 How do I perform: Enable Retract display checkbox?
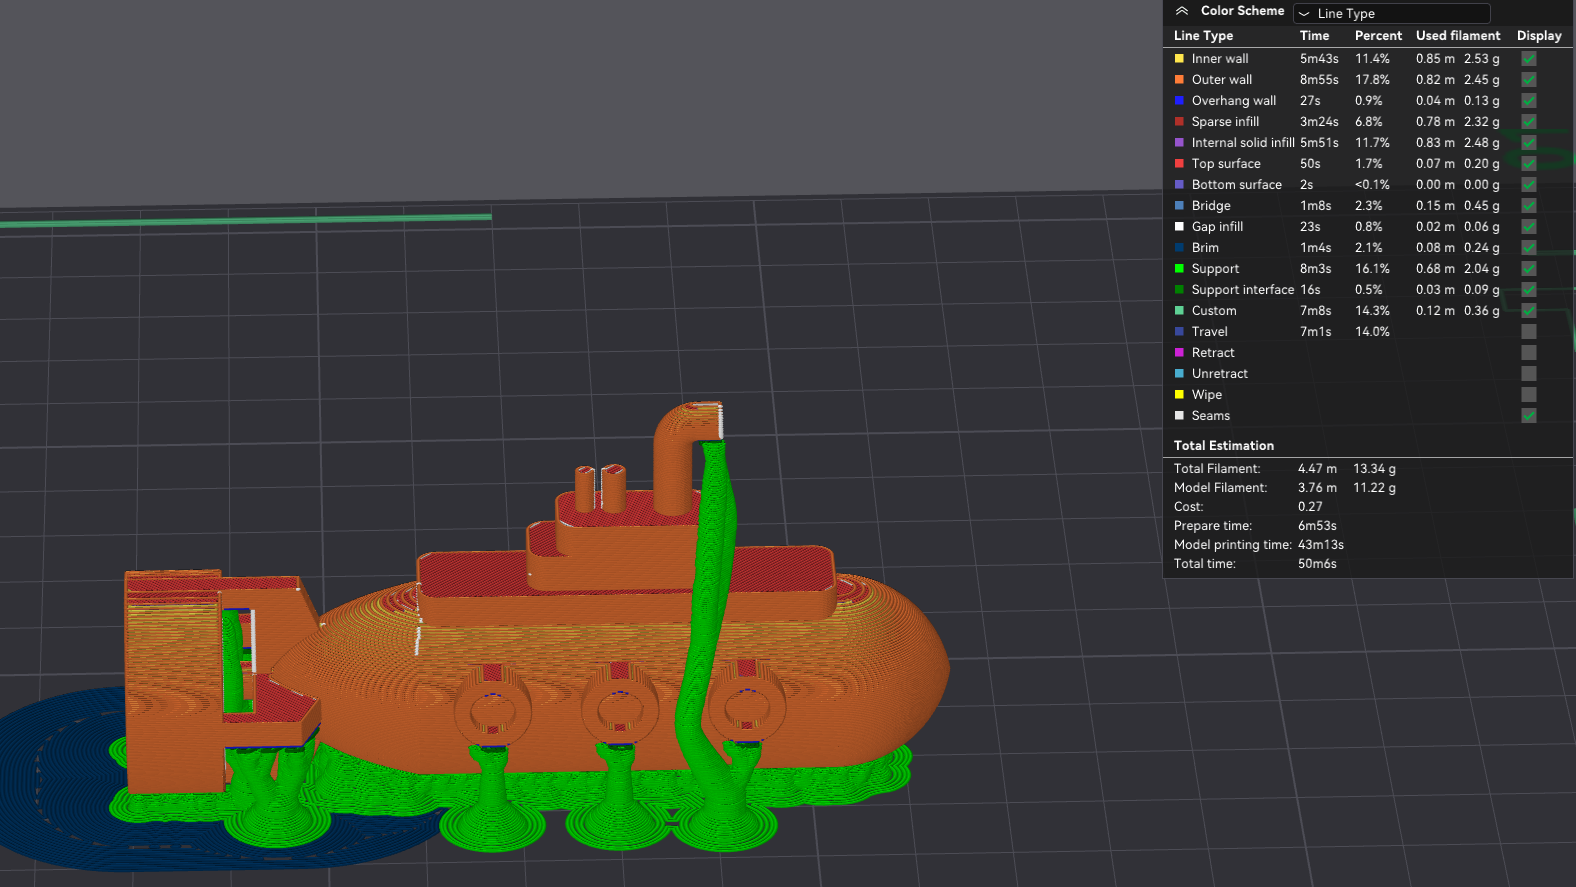[1529, 353]
